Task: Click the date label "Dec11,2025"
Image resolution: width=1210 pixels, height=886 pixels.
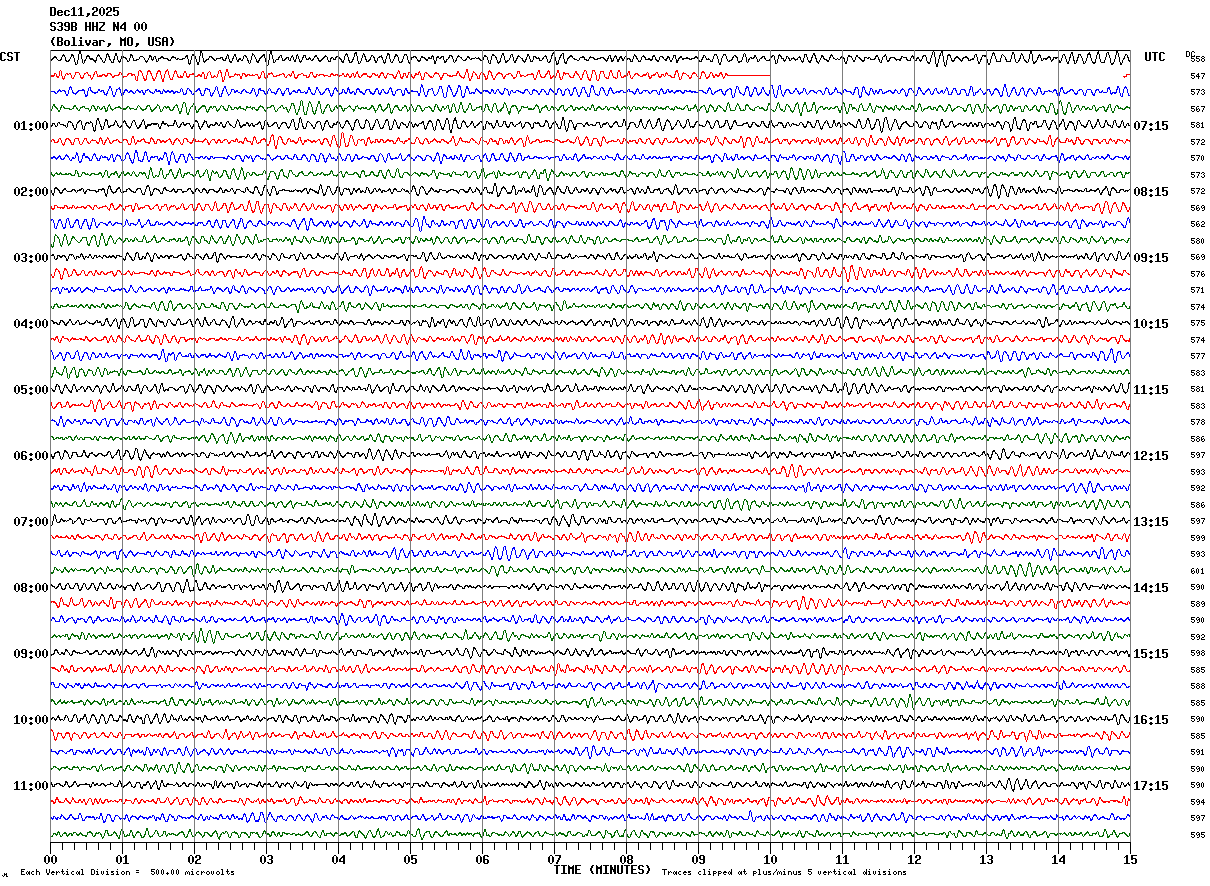Action: click(x=84, y=12)
